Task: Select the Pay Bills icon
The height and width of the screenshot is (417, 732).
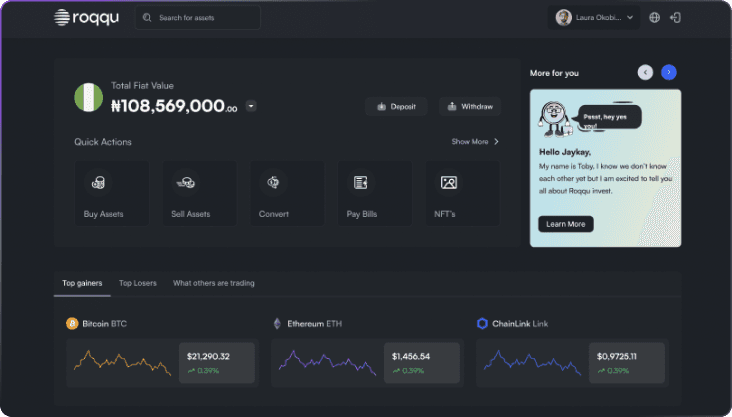Action: click(x=360, y=183)
